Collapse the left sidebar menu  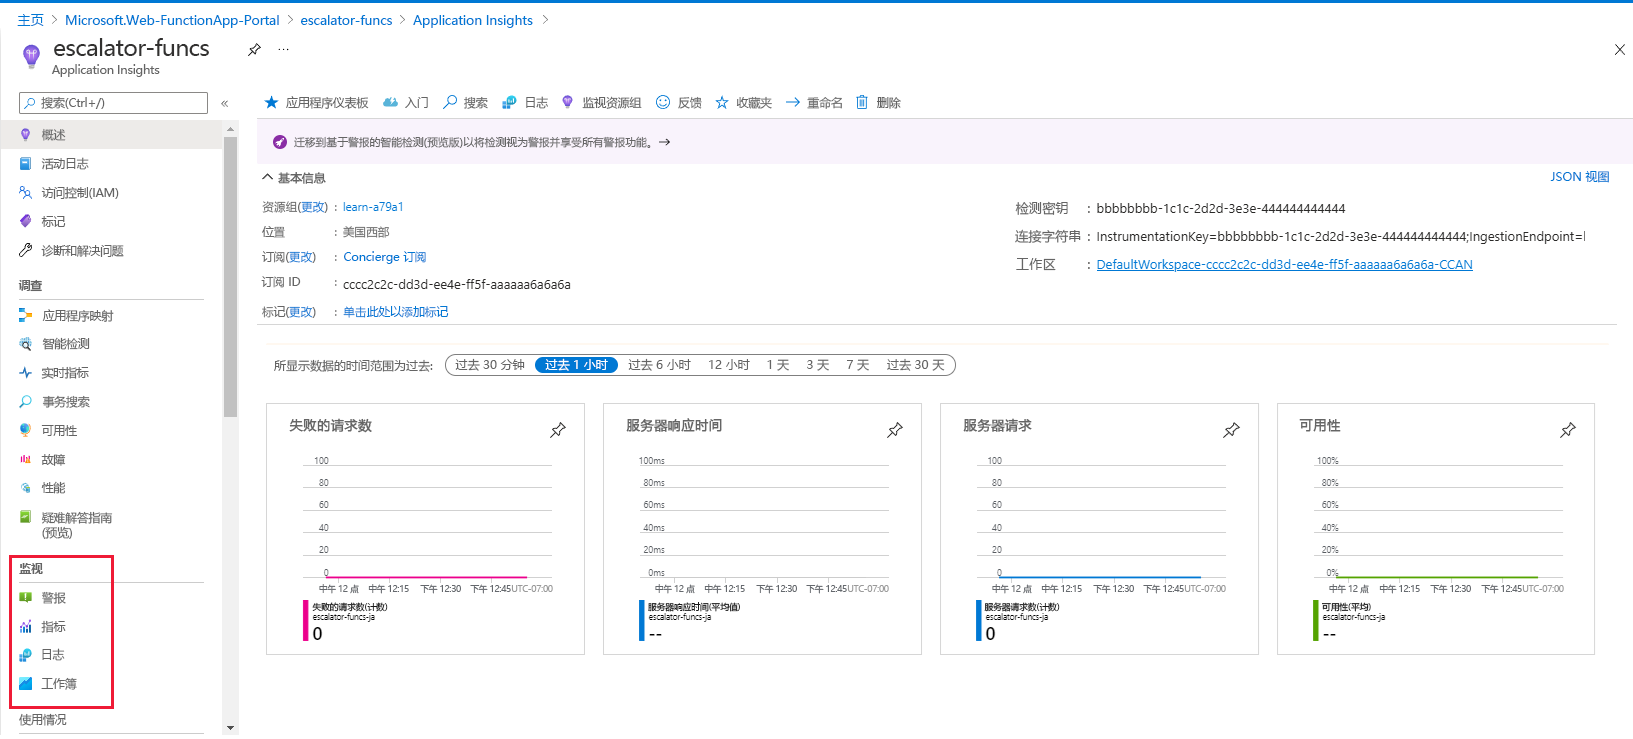click(225, 103)
